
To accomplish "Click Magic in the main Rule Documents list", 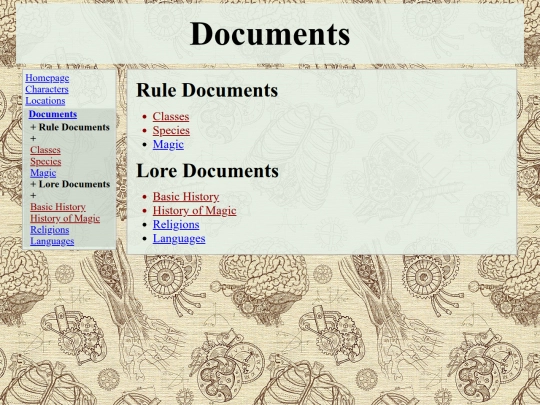I will click(x=168, y=144).
